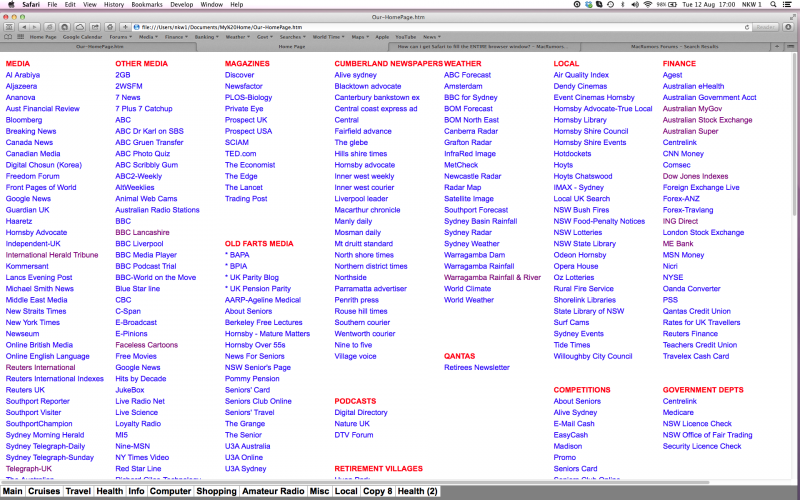Open the Reading List book icon

click(8, 37)
